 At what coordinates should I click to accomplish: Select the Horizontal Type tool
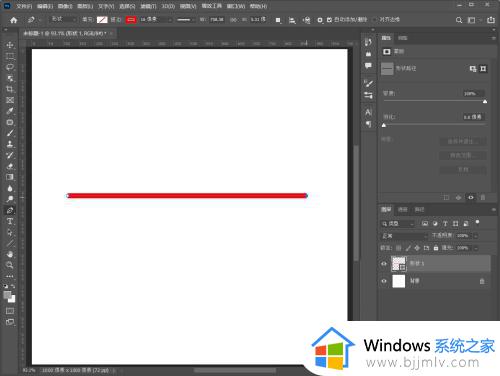click(x=10, y=221)
